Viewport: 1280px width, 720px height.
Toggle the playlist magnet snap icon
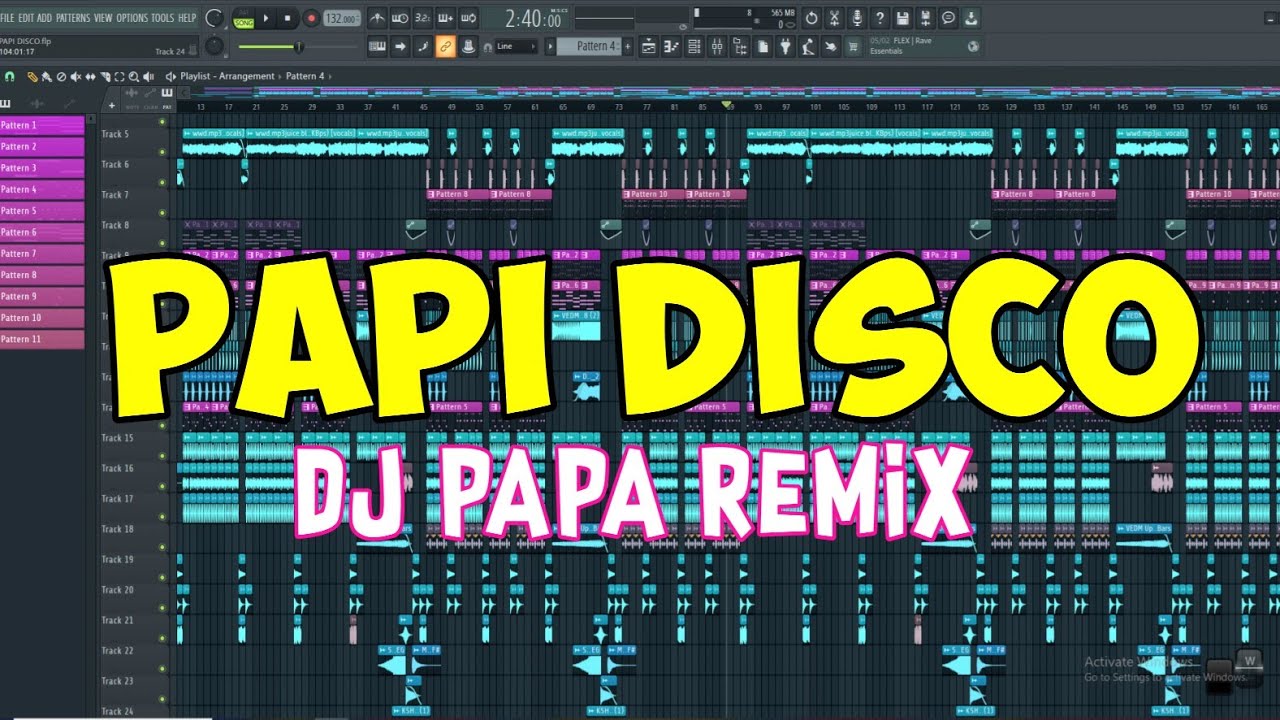9,76
